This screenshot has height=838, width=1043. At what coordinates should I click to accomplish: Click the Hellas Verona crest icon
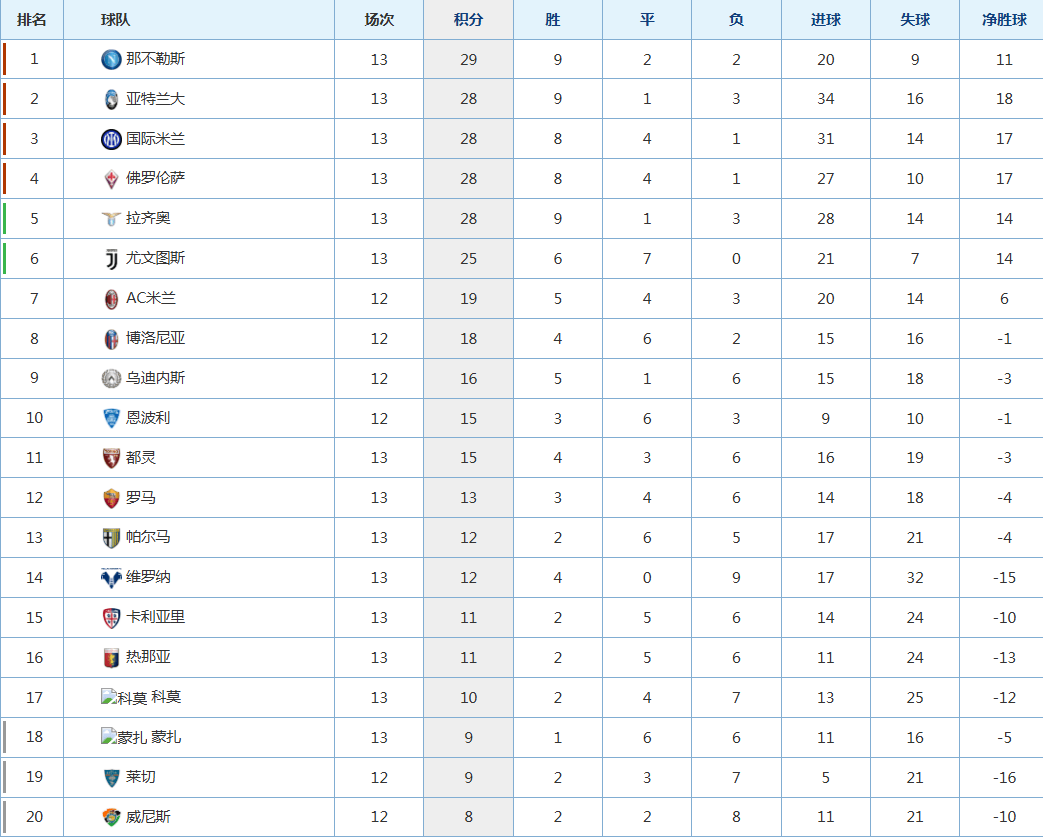[x=111, y=578]
